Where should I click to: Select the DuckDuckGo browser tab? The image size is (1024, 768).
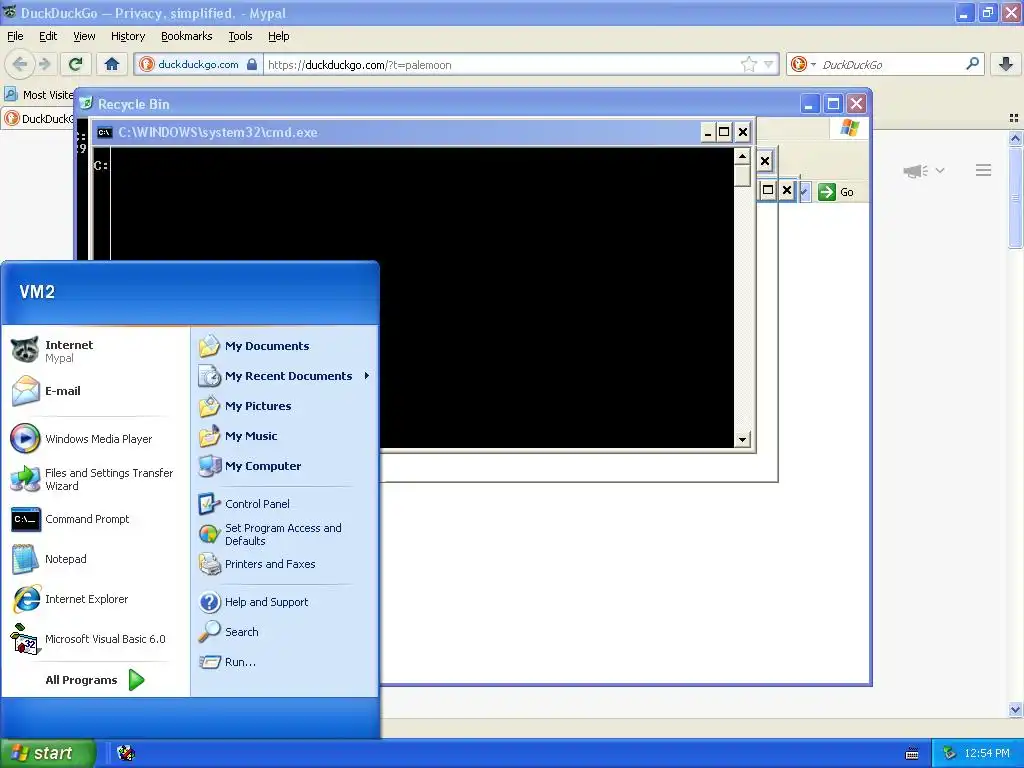click(38, 118)
